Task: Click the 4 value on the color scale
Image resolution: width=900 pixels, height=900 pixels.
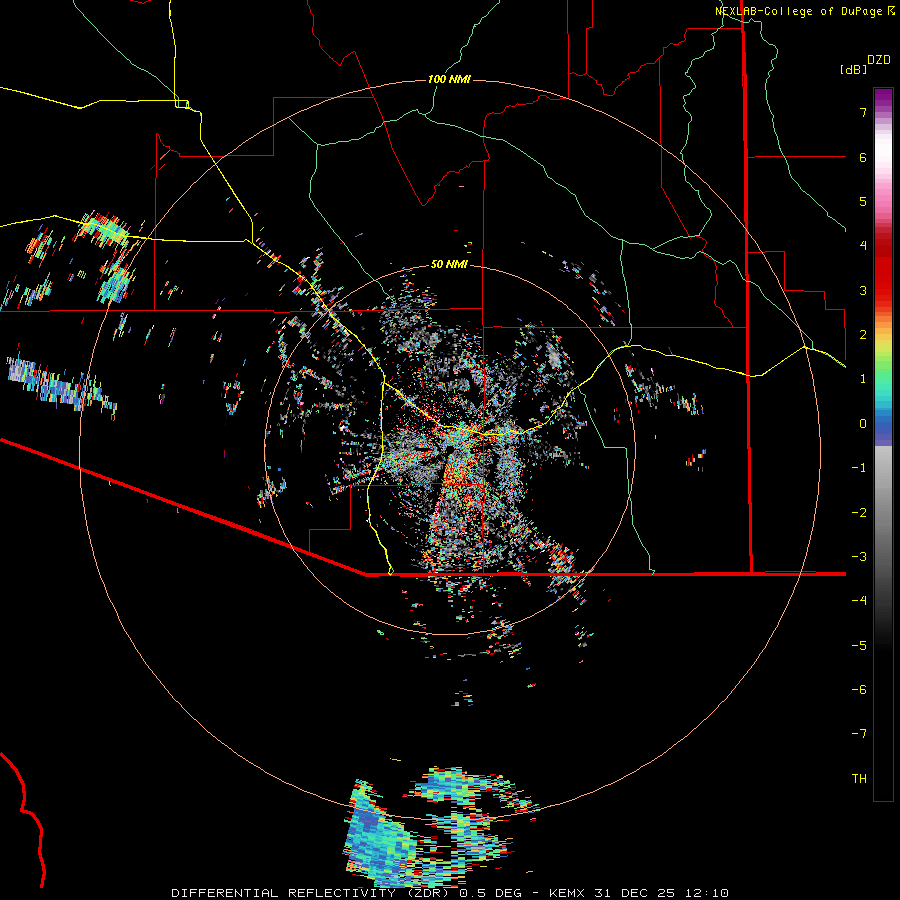Action: click(863, 246)
